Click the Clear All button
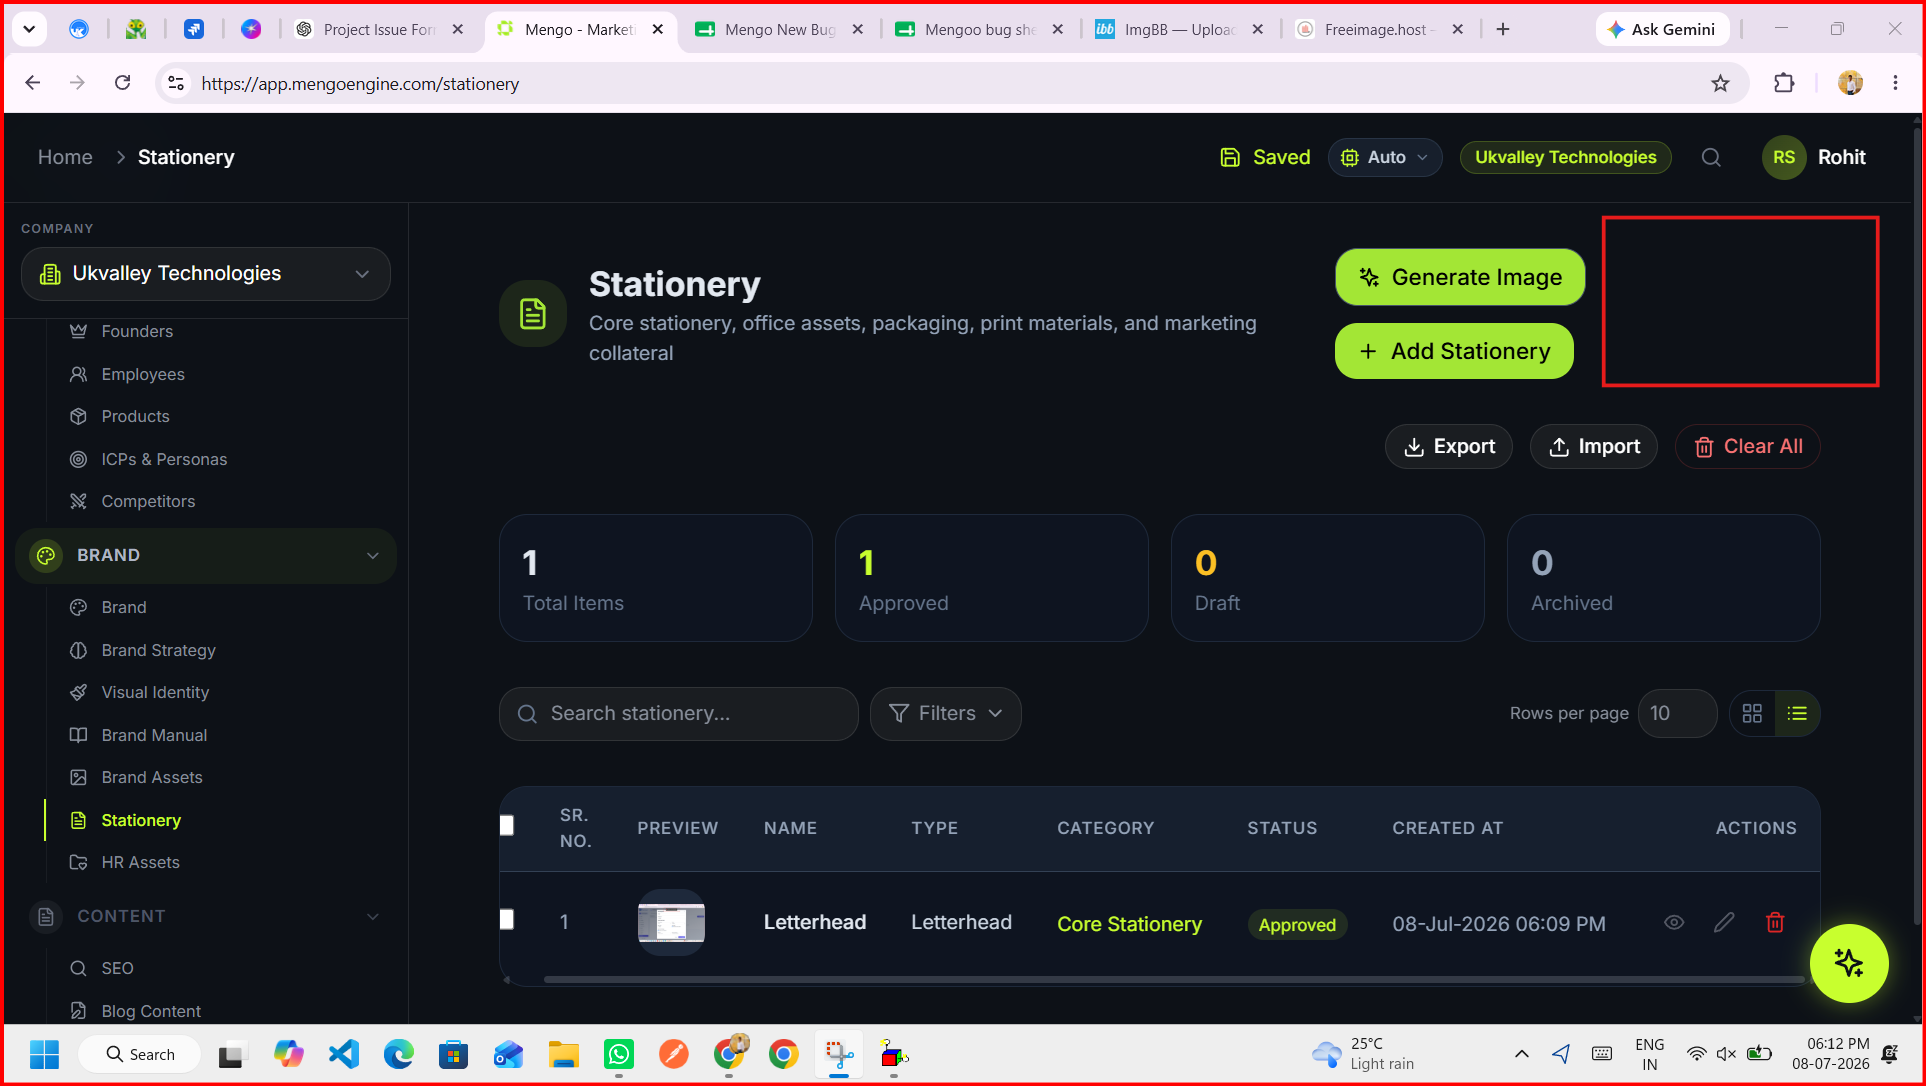The width and height of the screenshot is (1926, 1086). pos(1748,446)
